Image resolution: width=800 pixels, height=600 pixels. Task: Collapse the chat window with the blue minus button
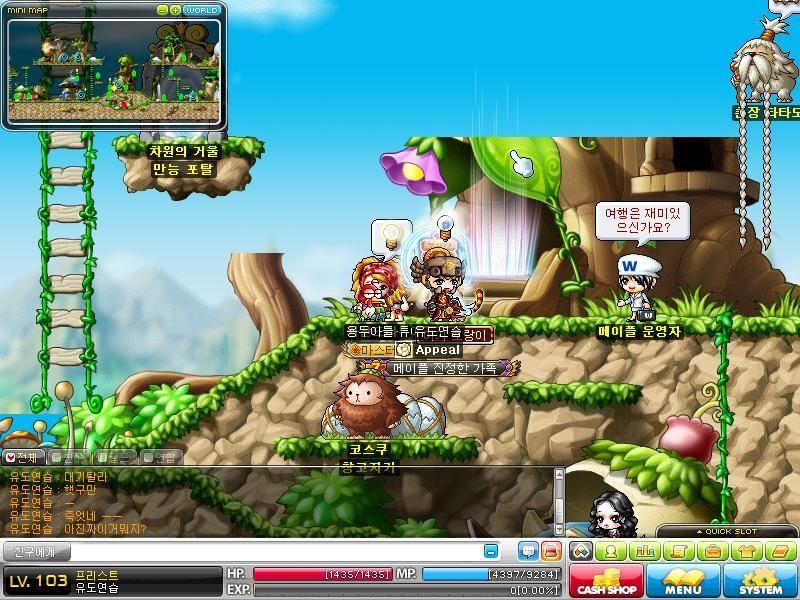coord(490,552)
